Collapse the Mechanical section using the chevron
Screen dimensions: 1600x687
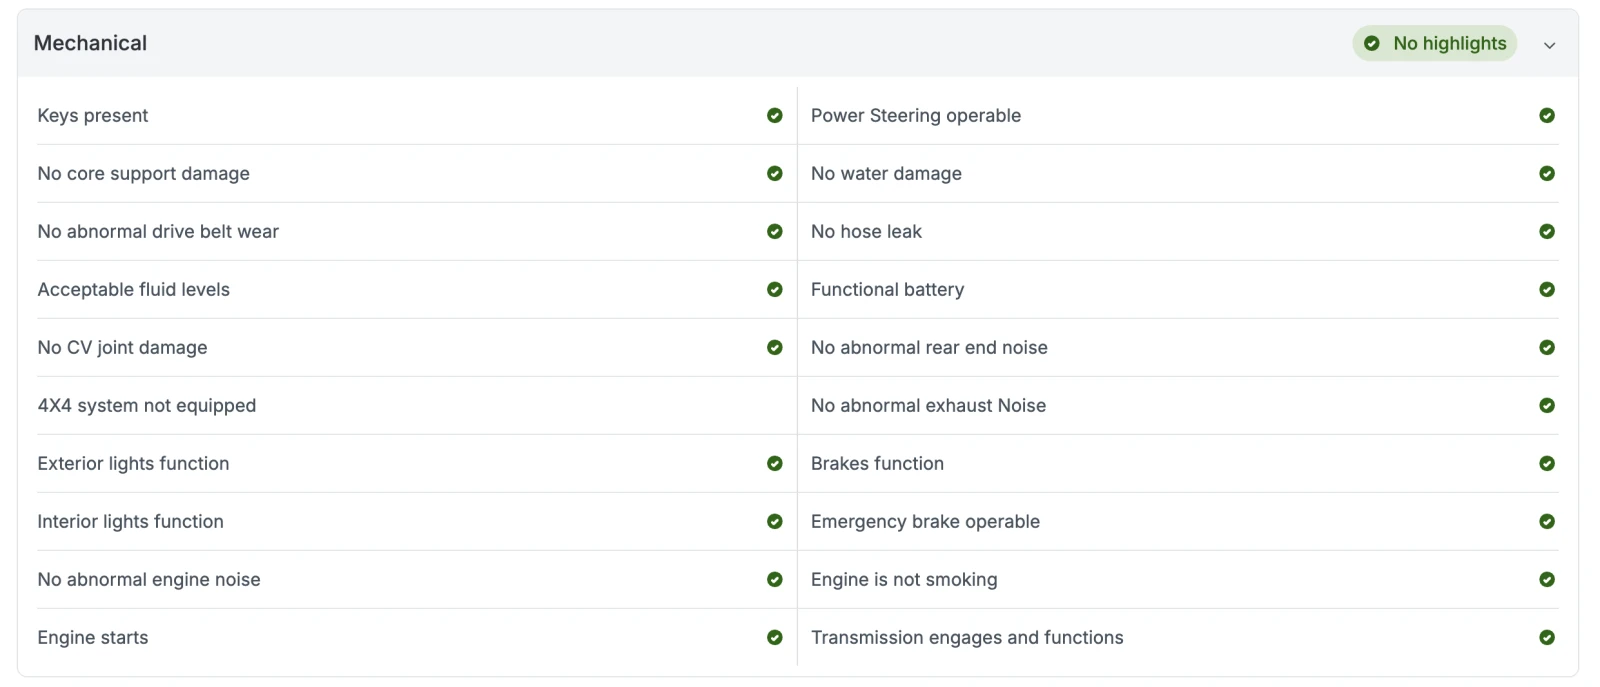coord(1549,45)
